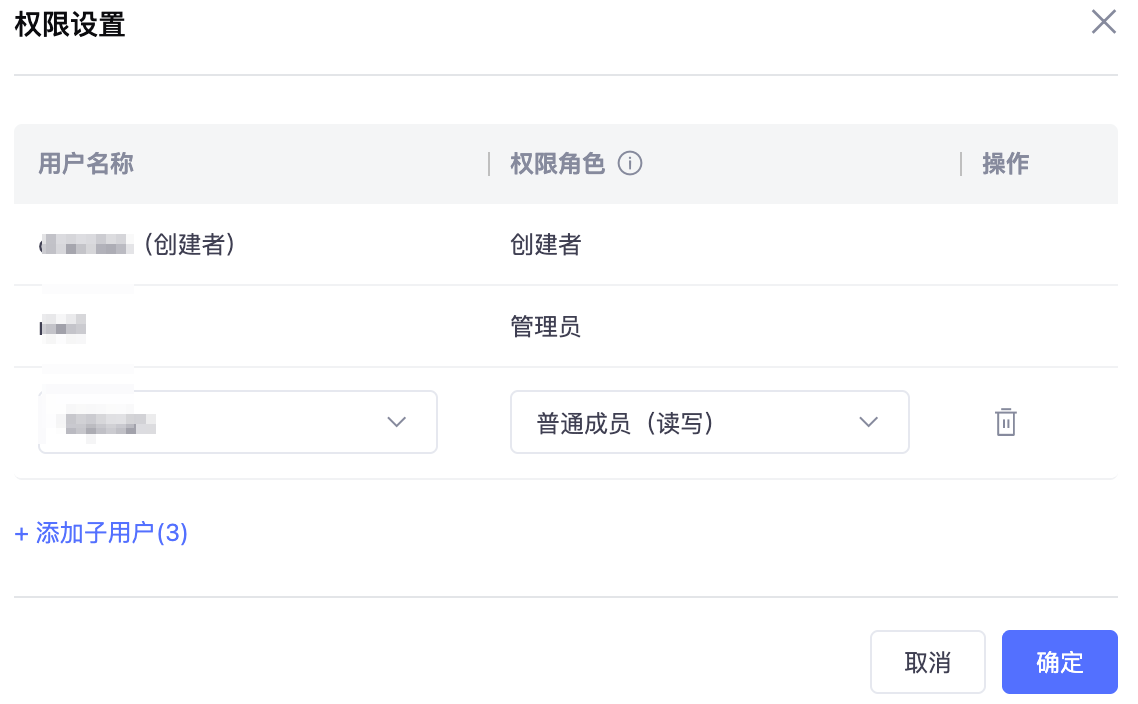Click the info icon beside 权限角色
This screenshot has height=704, width=1138.
pos(630,164)
